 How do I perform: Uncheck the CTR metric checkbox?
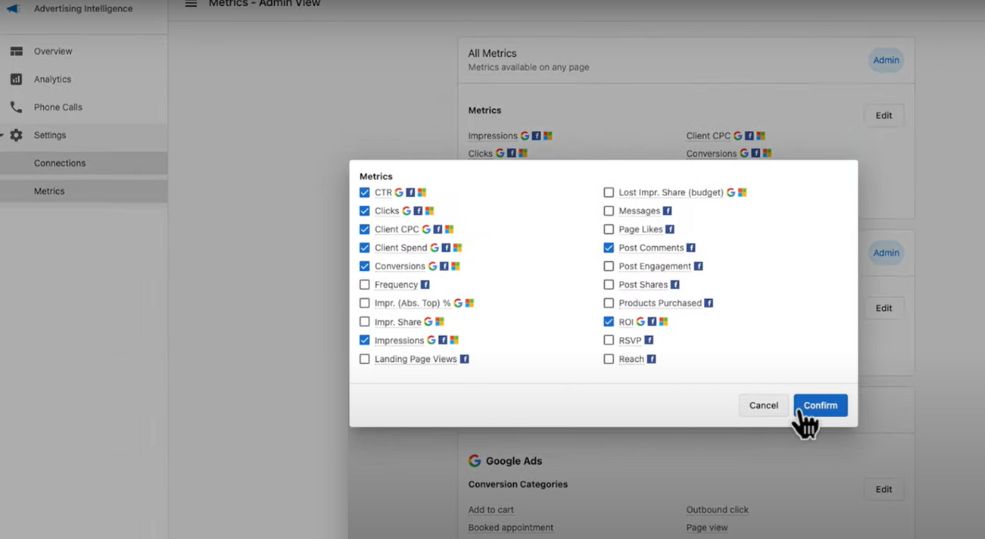coord(365,192)
